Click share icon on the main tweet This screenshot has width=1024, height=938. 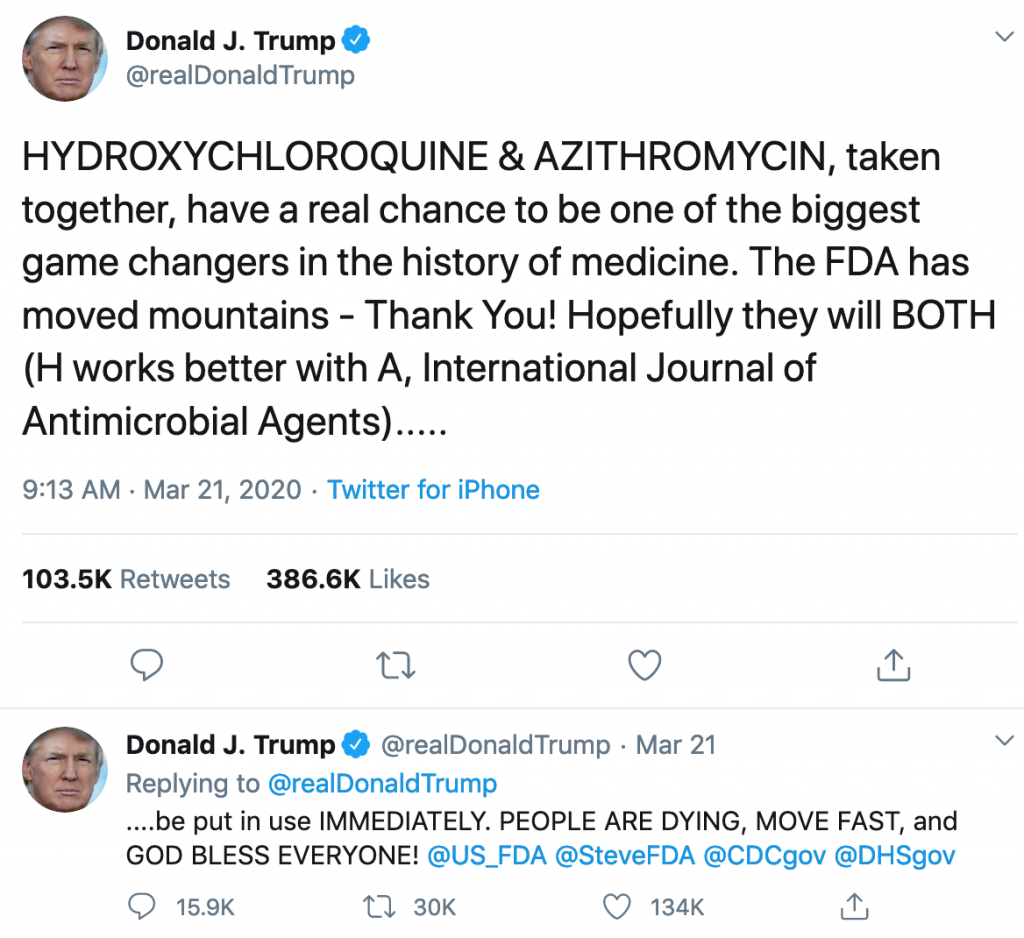click(893, 665)
